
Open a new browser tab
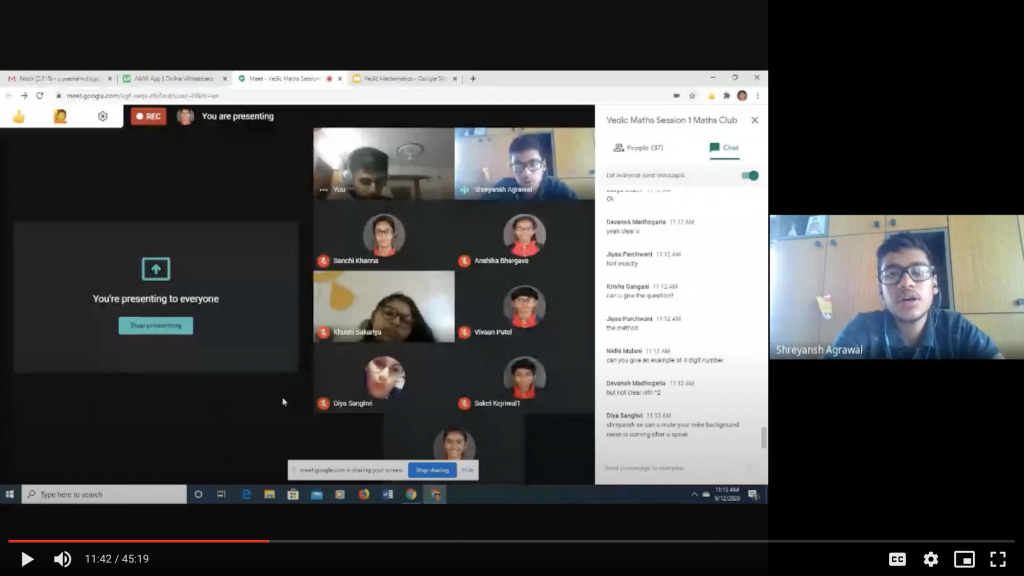tap(473, 78)
